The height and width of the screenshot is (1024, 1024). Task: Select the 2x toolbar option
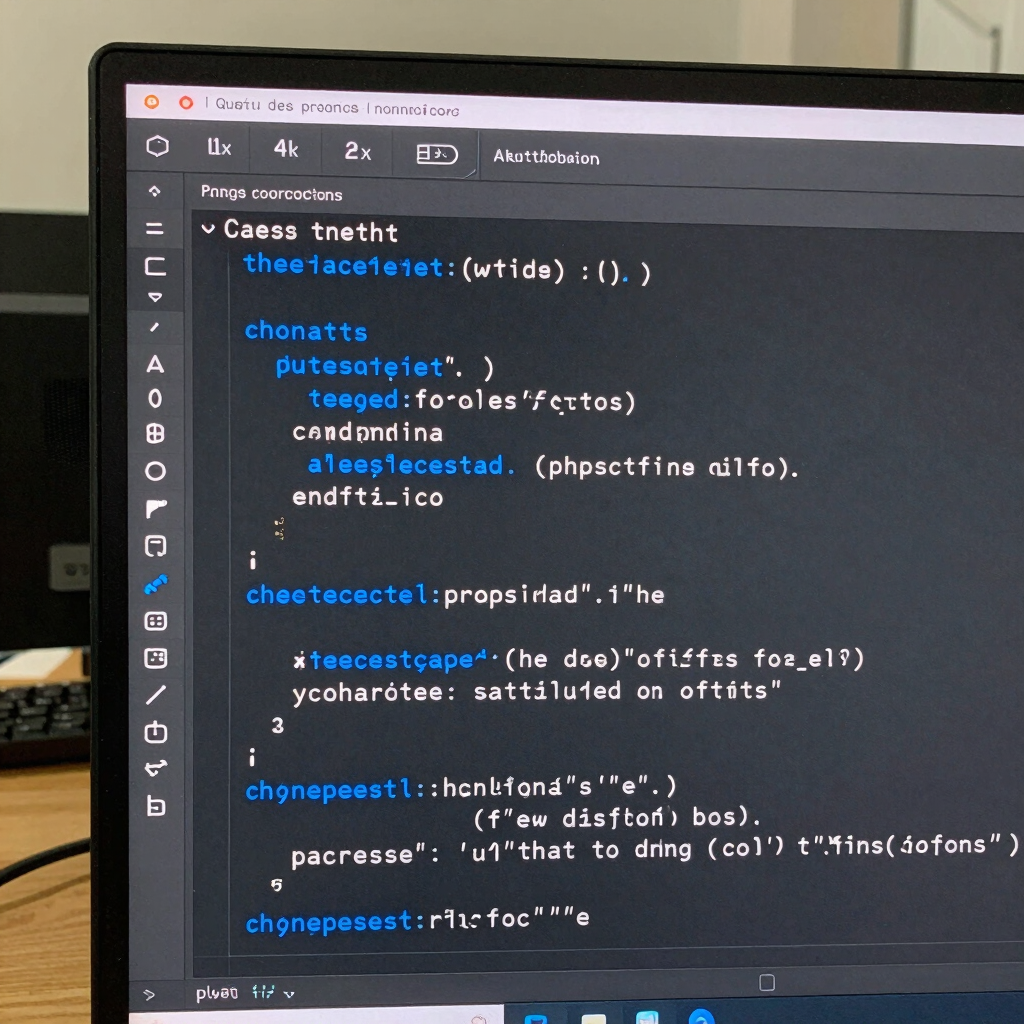coord(358,152)
